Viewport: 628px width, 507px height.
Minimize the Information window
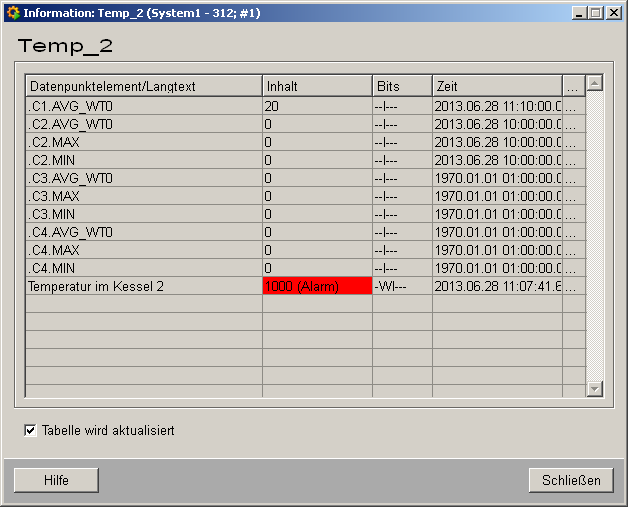(x=579, y=13)
